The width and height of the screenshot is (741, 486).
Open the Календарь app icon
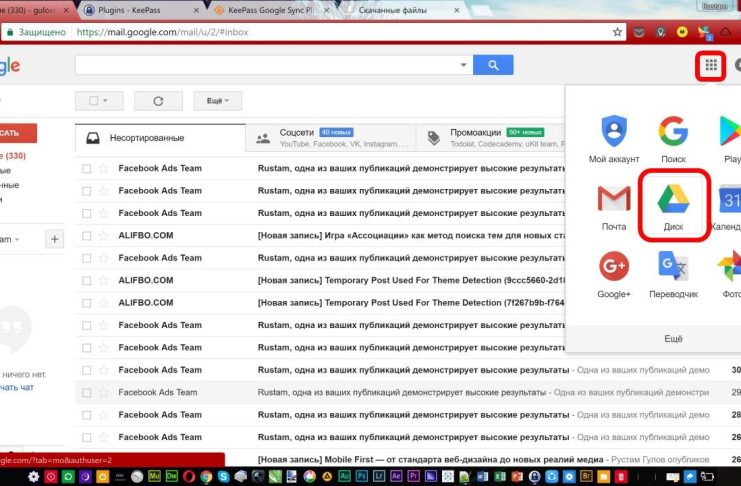(729, 207)
